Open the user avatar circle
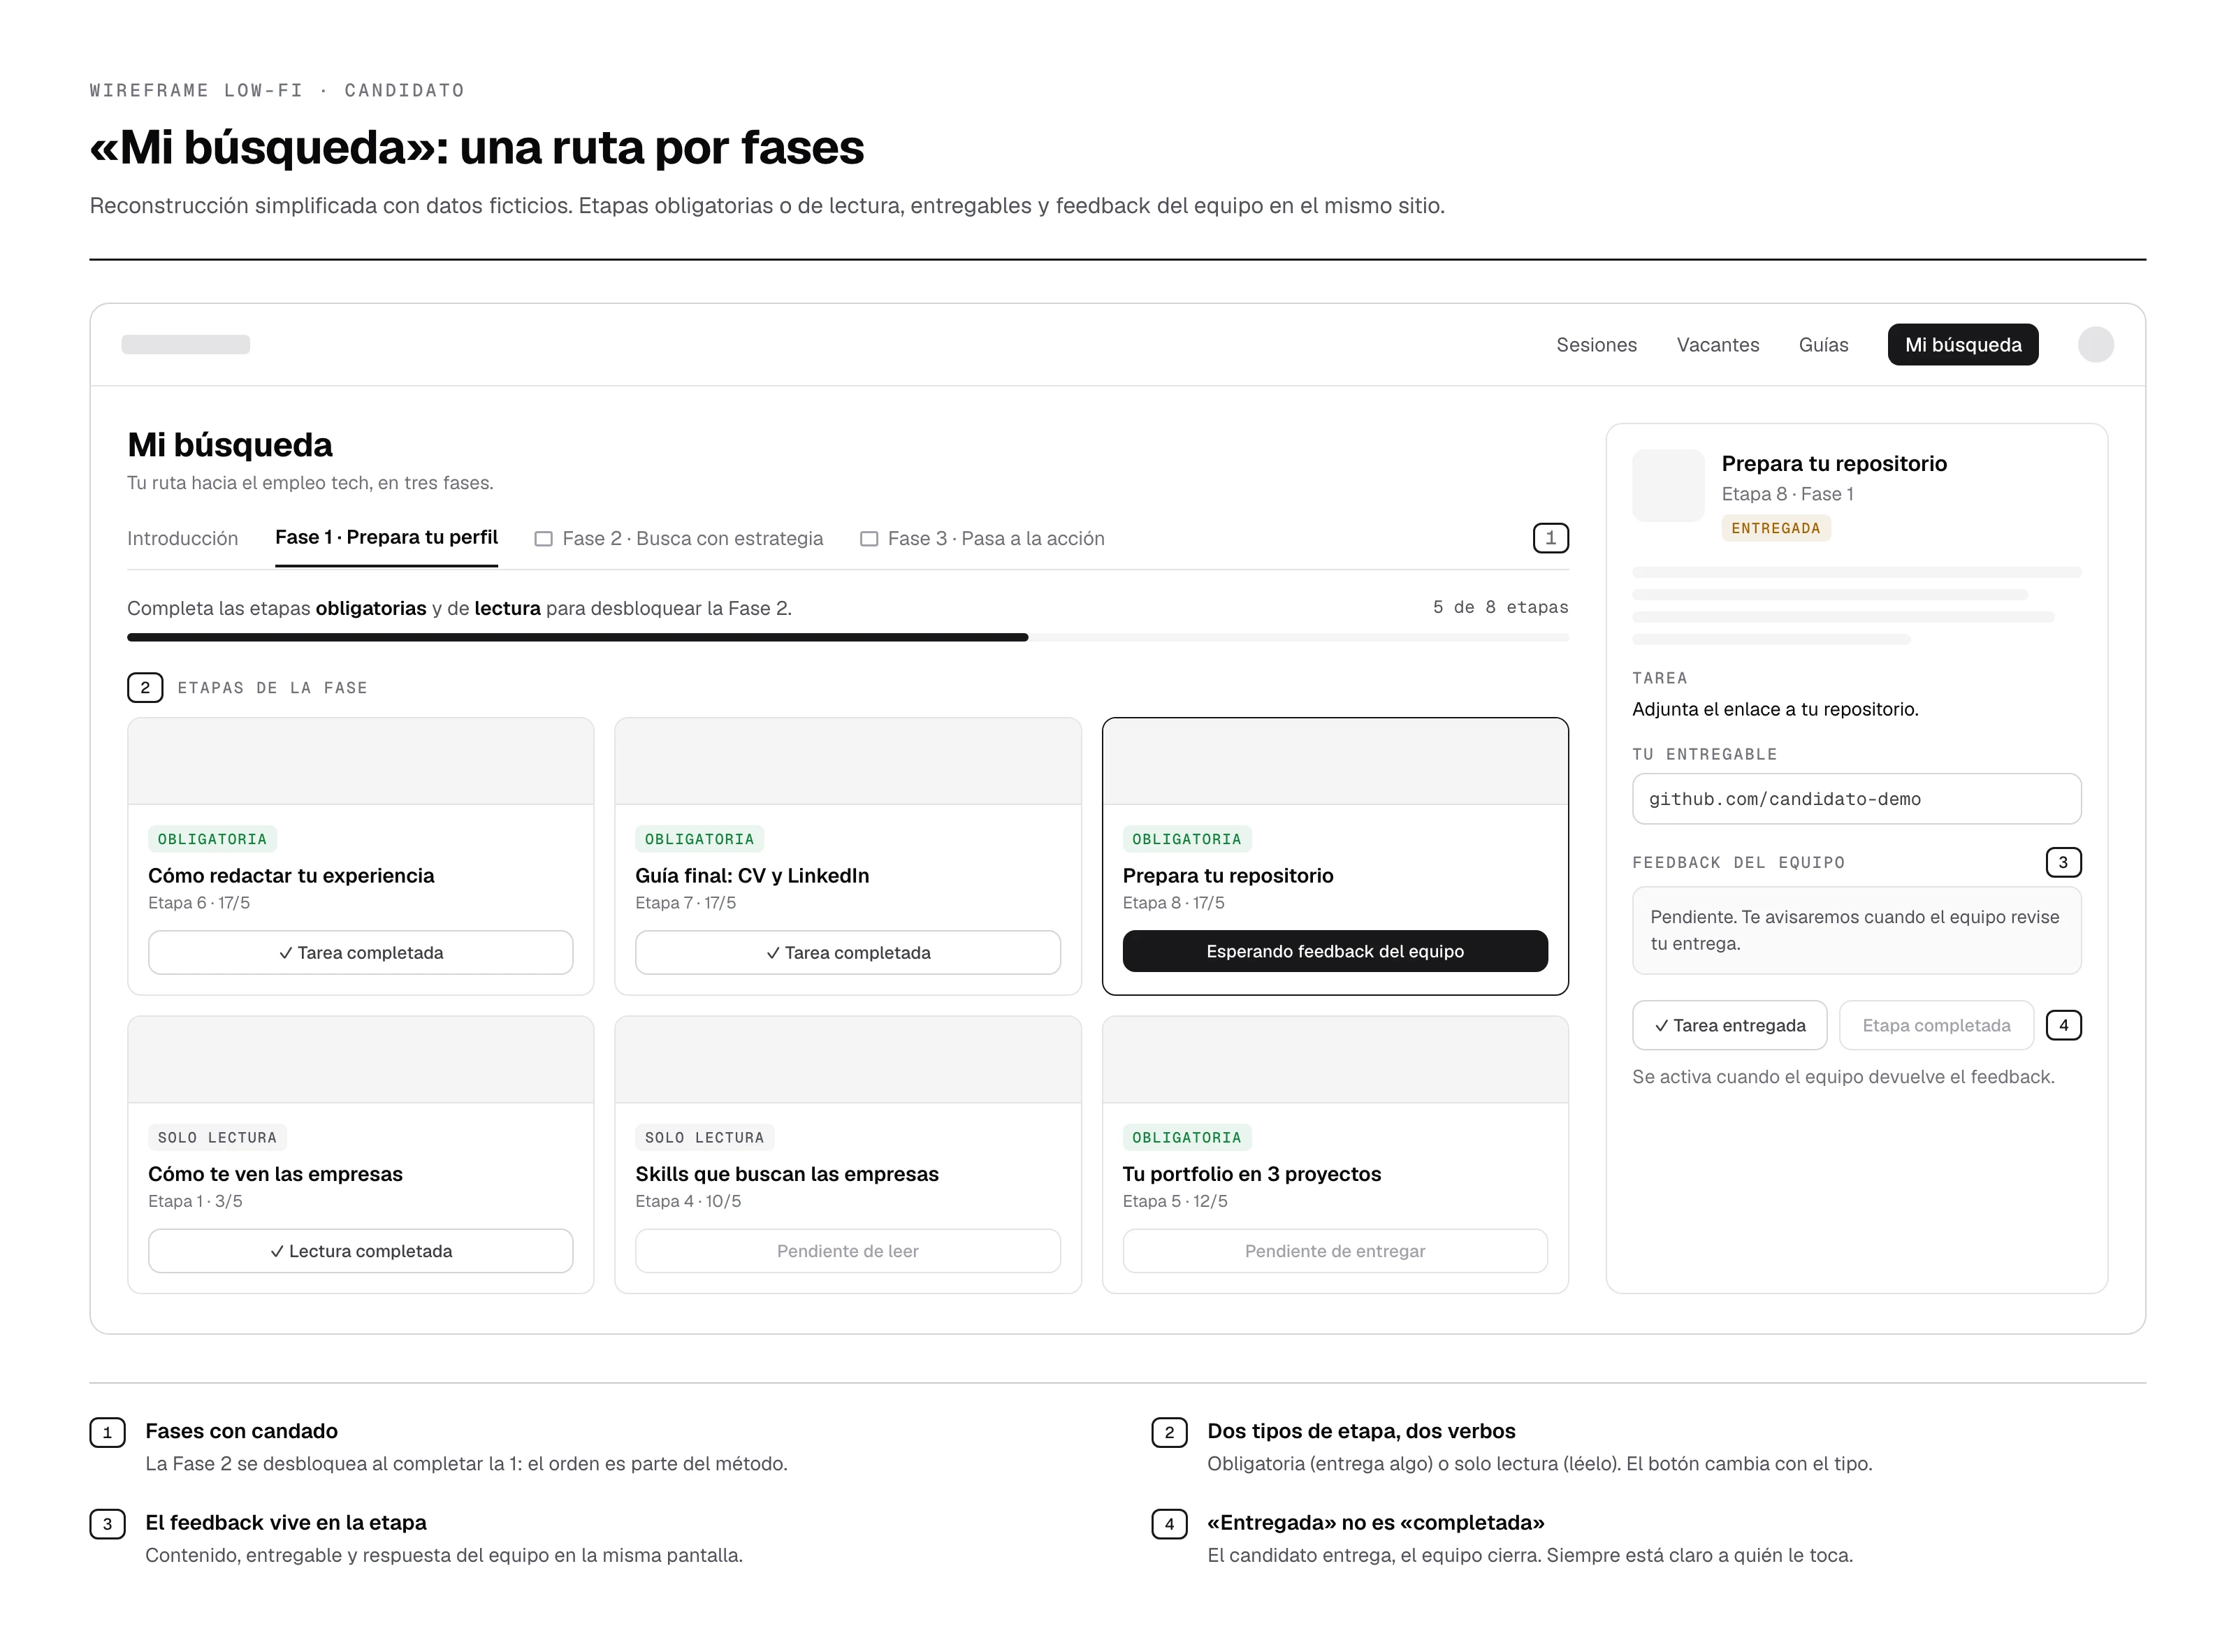2236x1652 pixels. coord(2095,344)
